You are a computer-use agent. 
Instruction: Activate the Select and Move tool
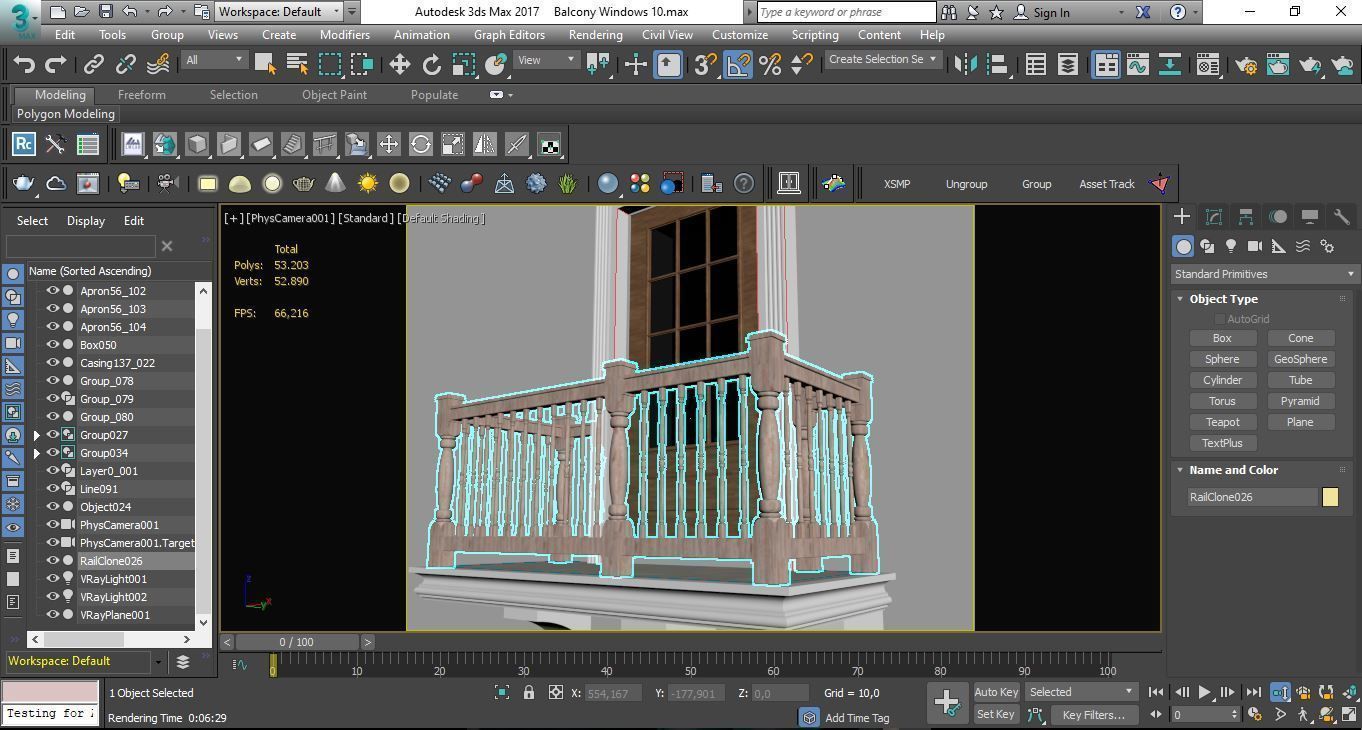point(399,64)
